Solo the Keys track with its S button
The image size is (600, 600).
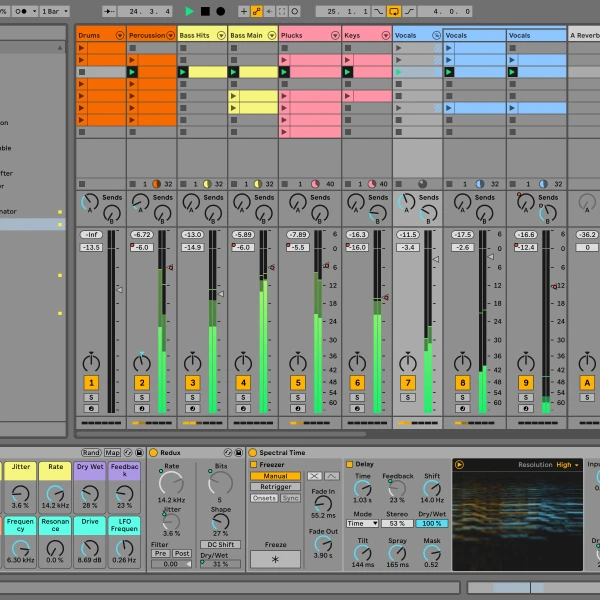click(x=356, y=397)
